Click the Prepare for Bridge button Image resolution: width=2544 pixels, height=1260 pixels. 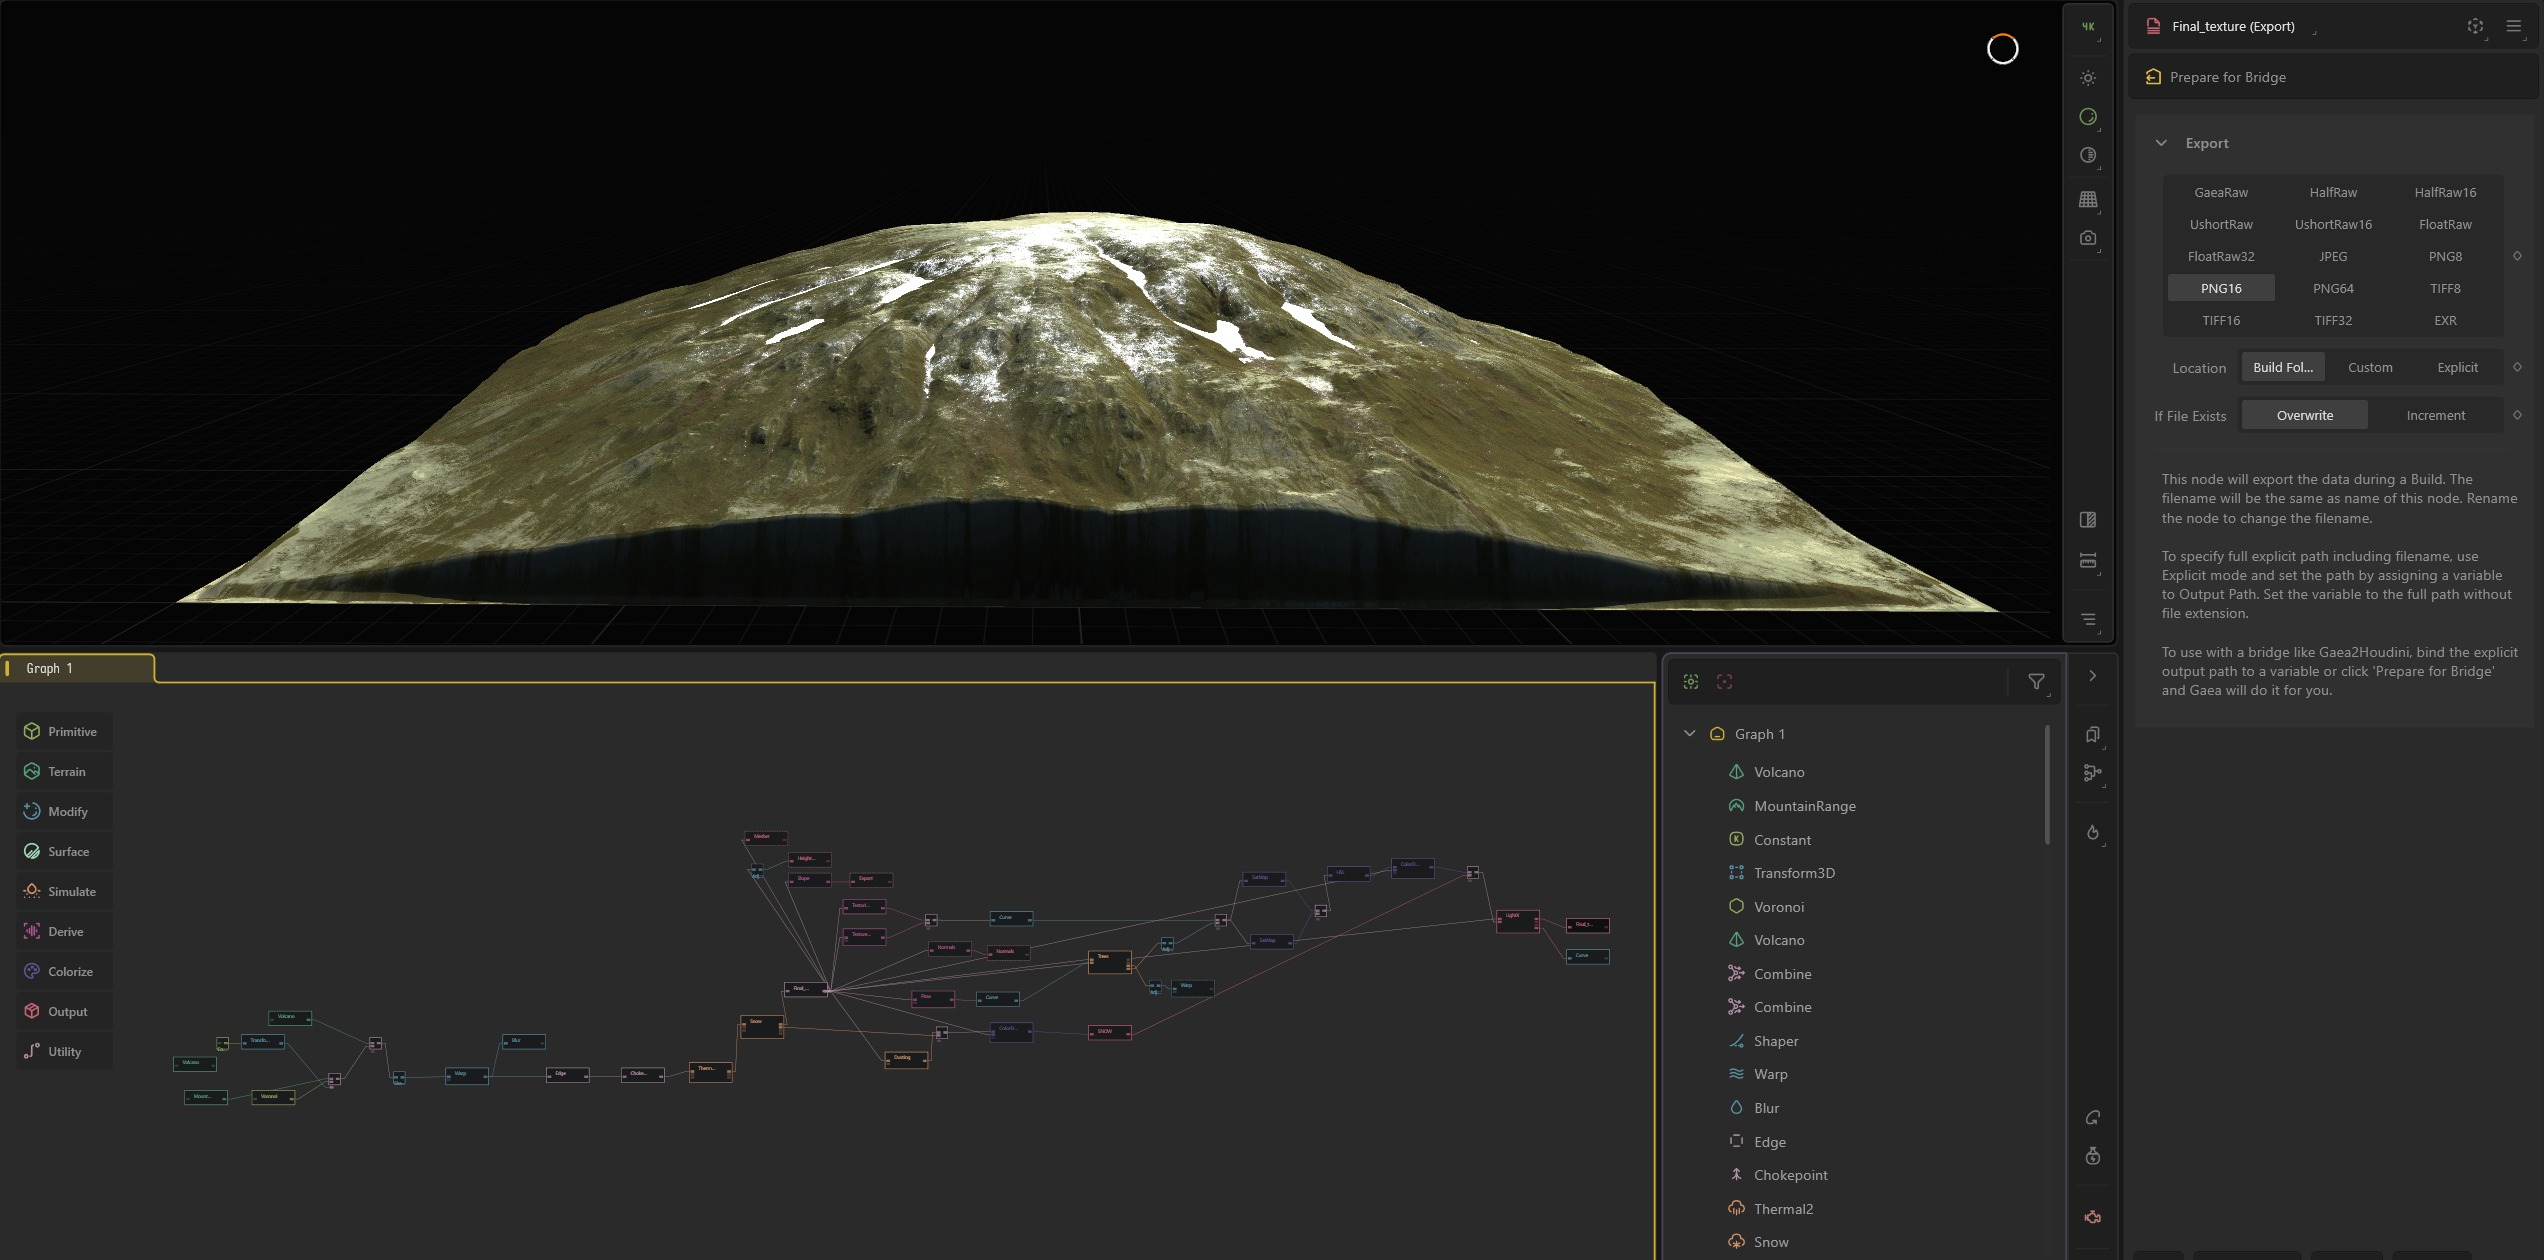coord(2227,78)
